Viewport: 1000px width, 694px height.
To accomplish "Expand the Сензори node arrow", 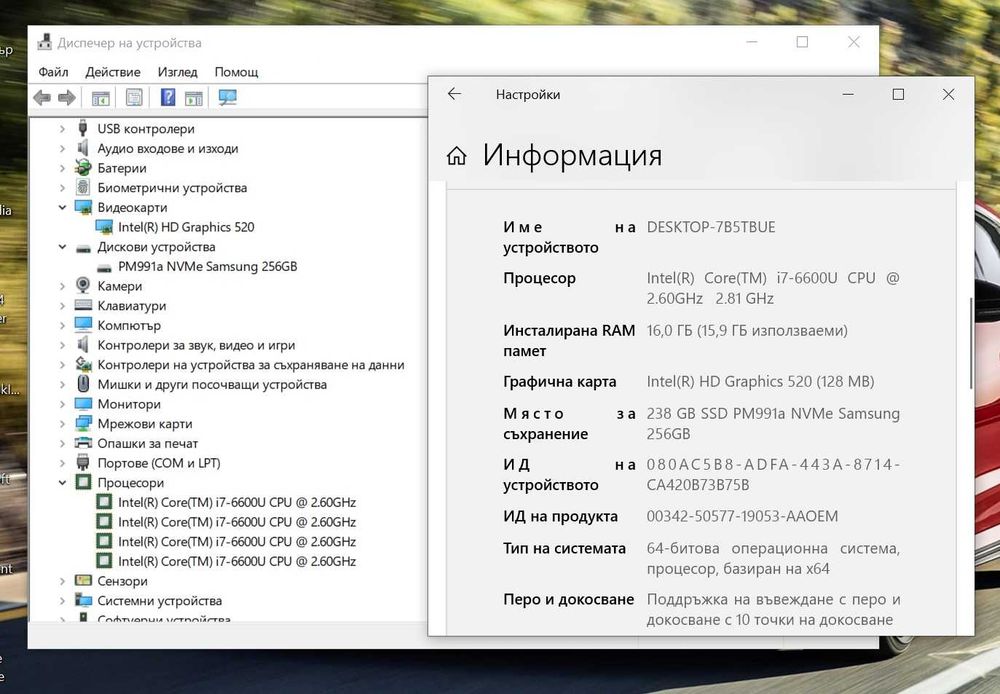I will pyautogui.click(x=62, y=581).
